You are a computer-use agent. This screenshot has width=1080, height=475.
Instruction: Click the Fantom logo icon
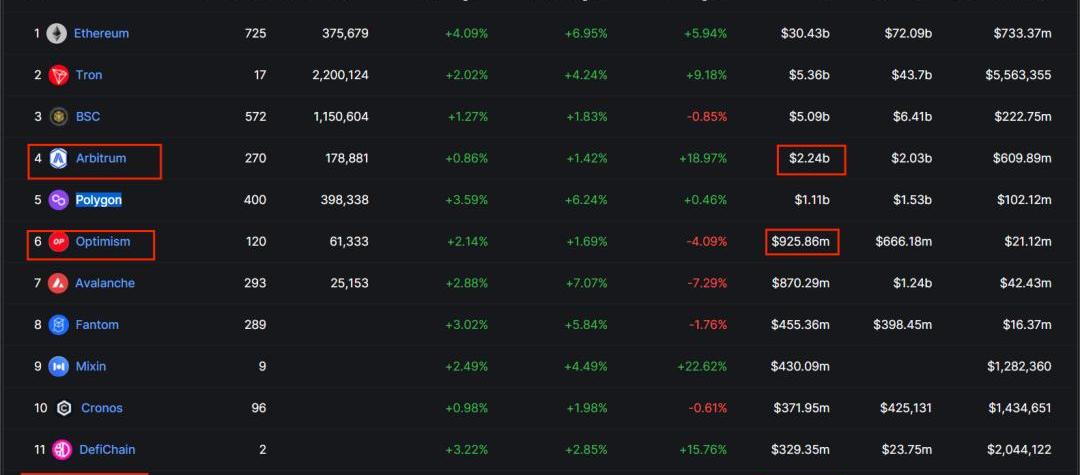pos(59,325)
